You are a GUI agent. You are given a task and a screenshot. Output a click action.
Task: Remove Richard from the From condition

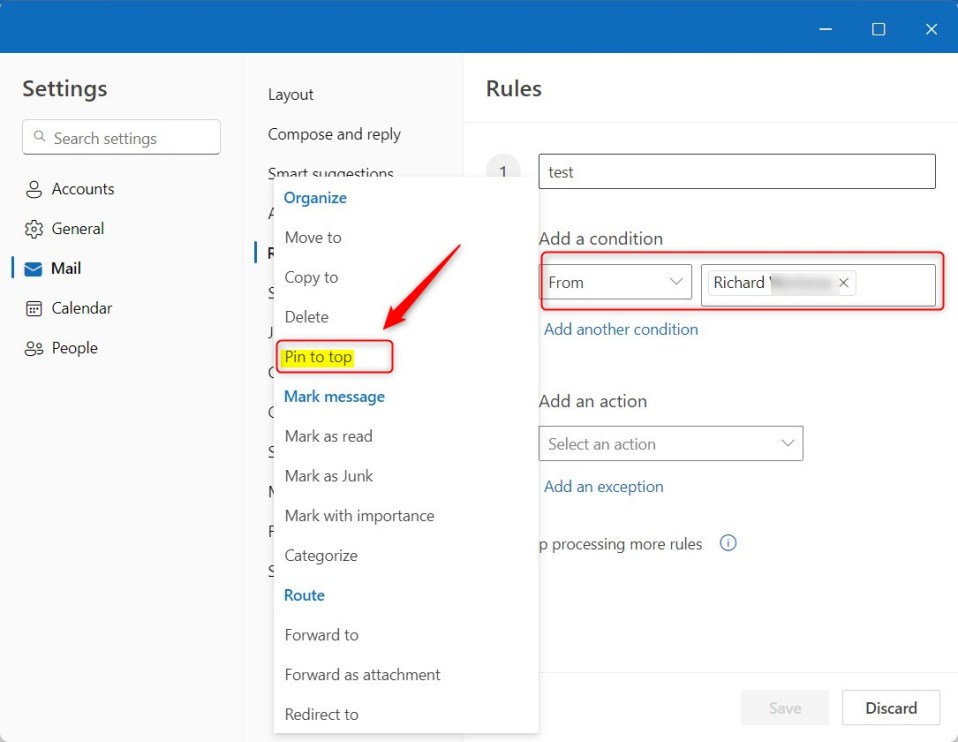[844, 282]
